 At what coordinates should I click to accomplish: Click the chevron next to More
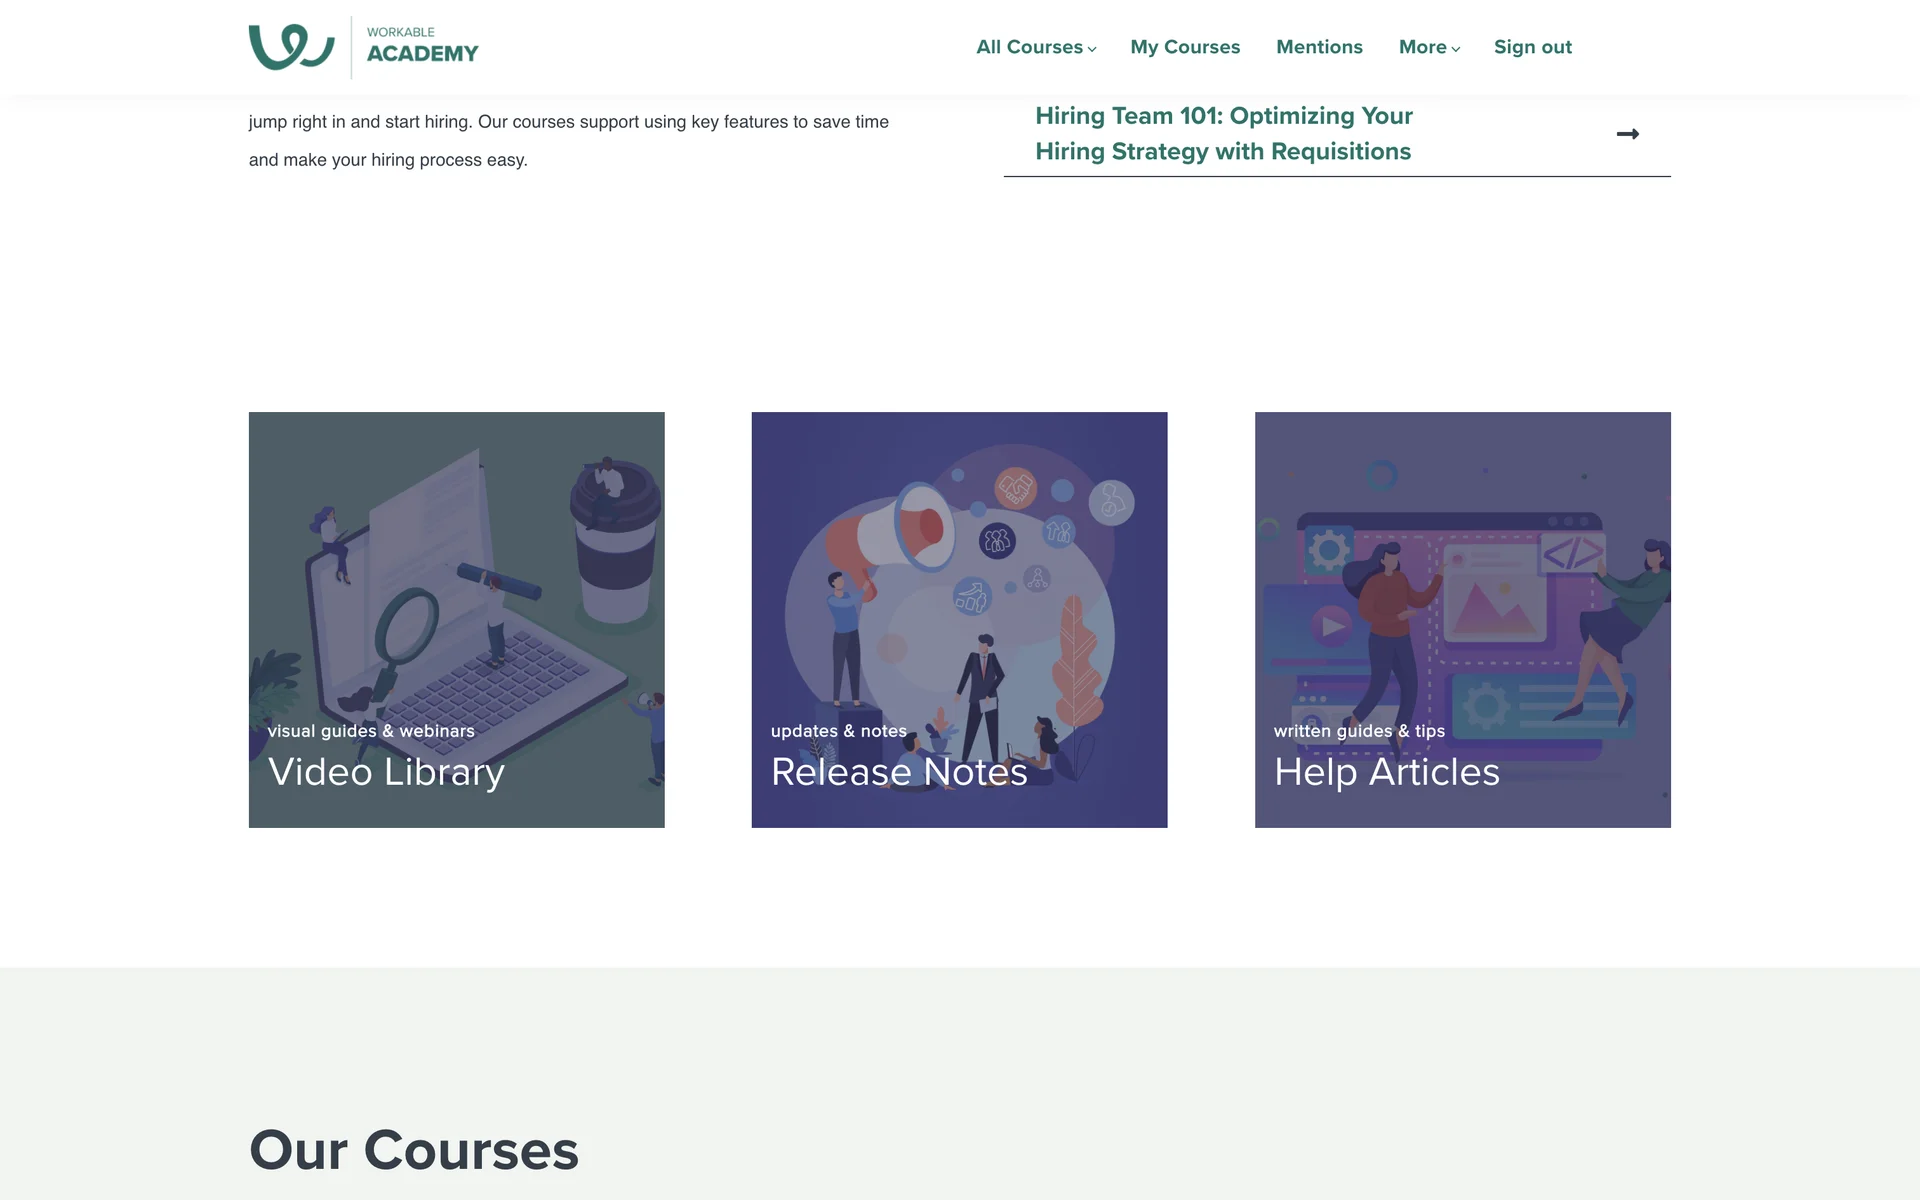point(1456,49)
